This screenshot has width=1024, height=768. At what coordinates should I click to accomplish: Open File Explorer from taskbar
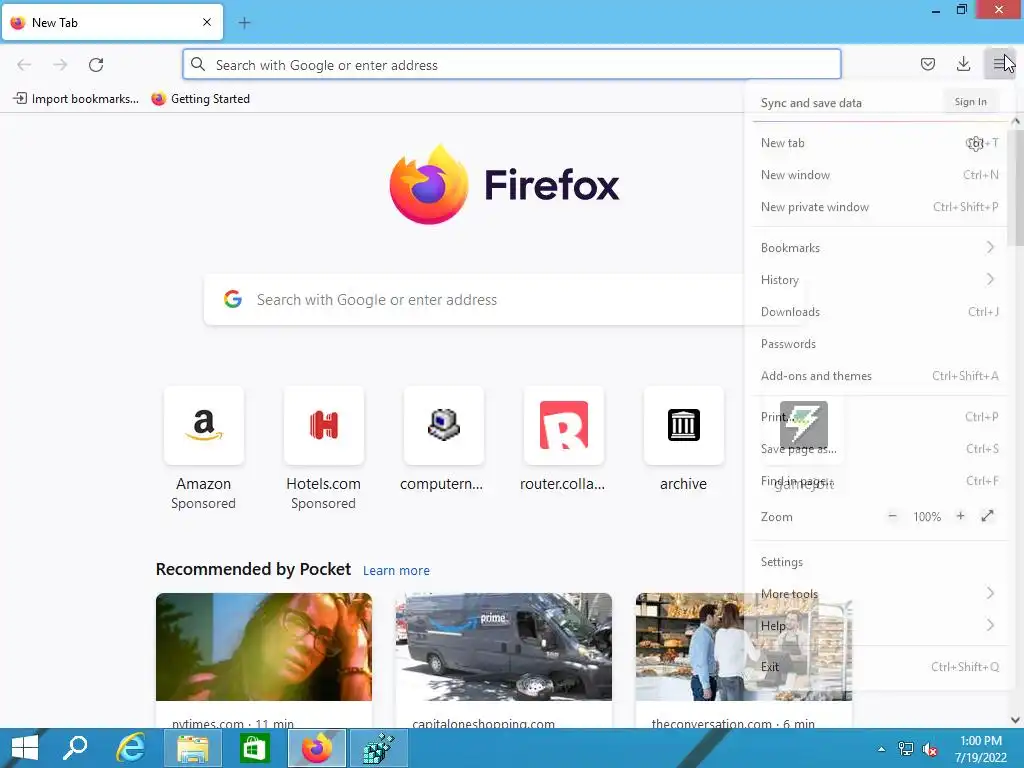pyautogui.click(x=193, y=748)
